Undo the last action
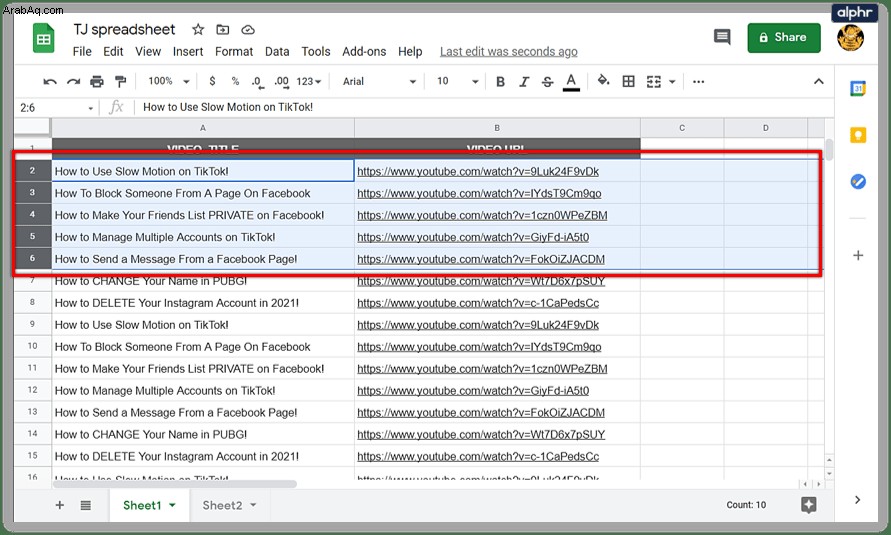This screenshot has width=891, height=535. tap(50, 82)
